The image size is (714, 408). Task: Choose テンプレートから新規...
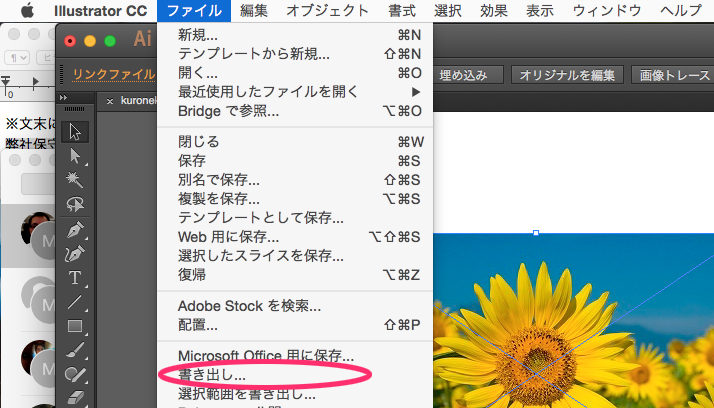pos(295,54)
